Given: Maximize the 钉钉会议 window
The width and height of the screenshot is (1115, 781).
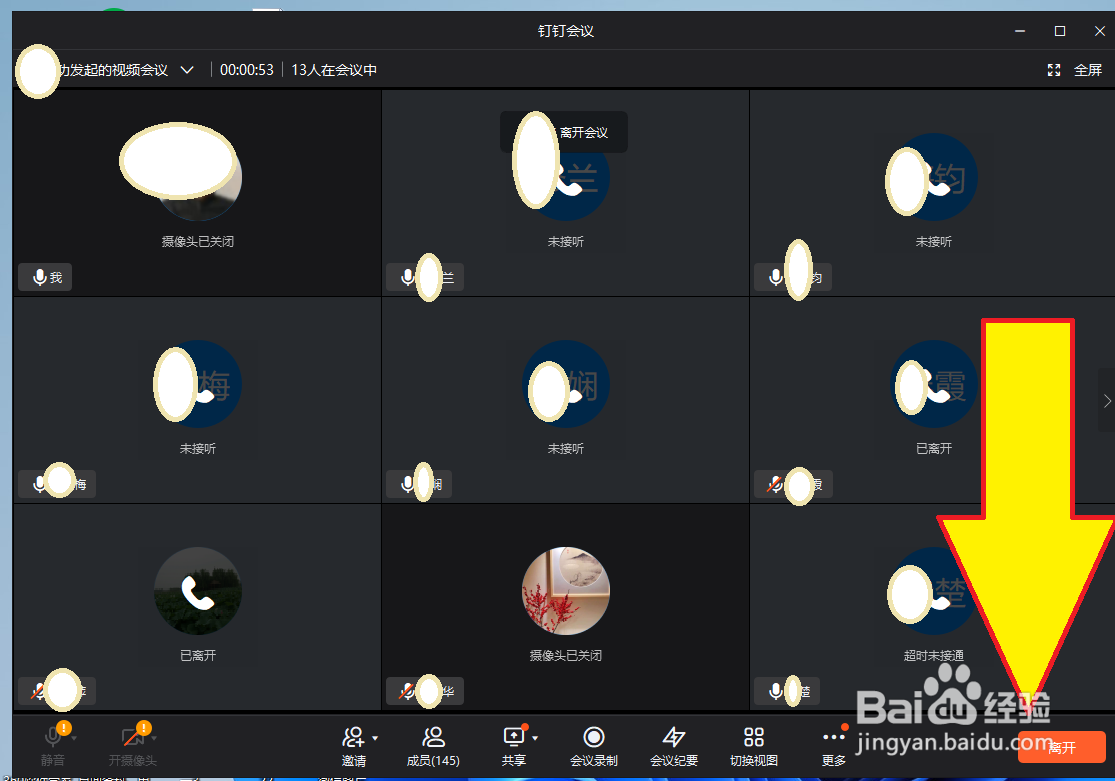Looking at the screenshot, I should (x=1060, y=31).
